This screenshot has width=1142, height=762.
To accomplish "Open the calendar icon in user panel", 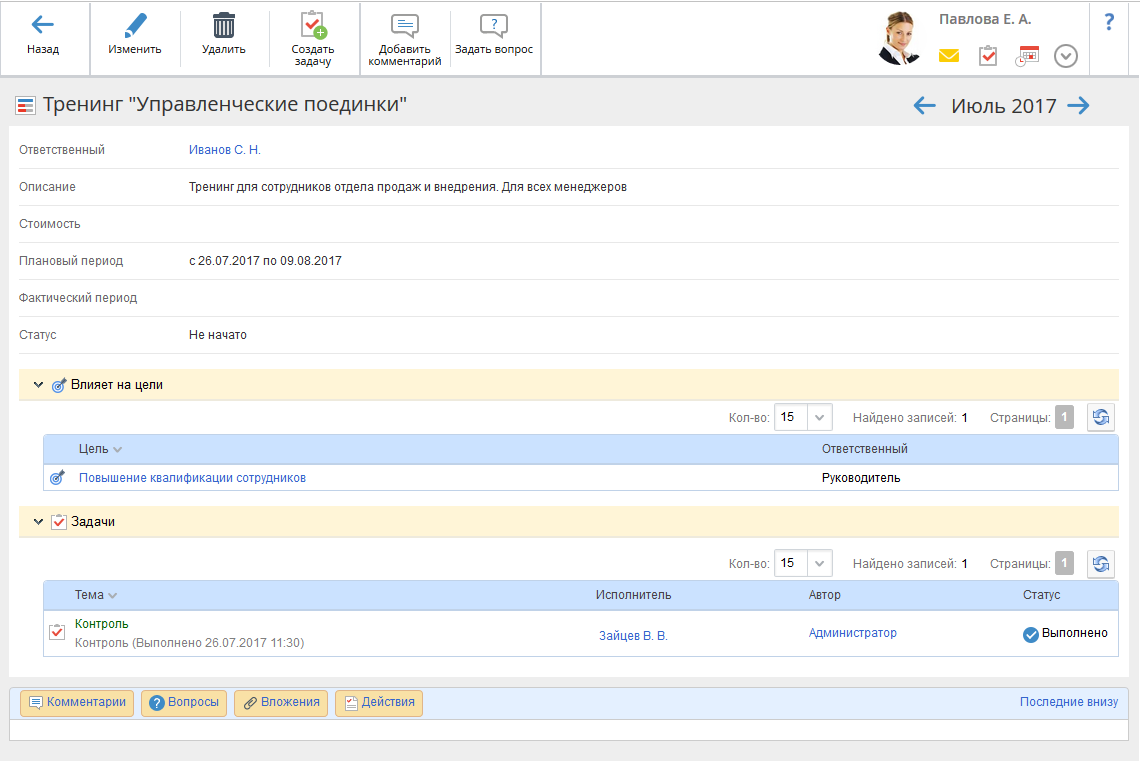I will (1027, 56).
